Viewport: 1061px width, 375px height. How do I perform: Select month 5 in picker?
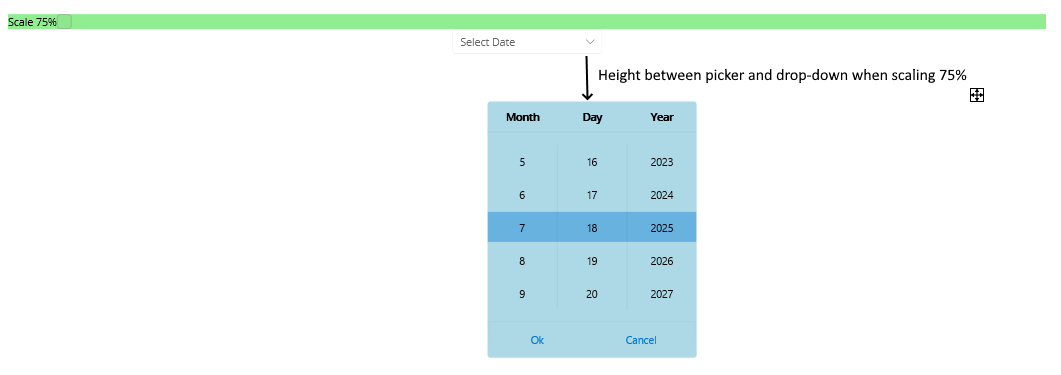(522, 162)
